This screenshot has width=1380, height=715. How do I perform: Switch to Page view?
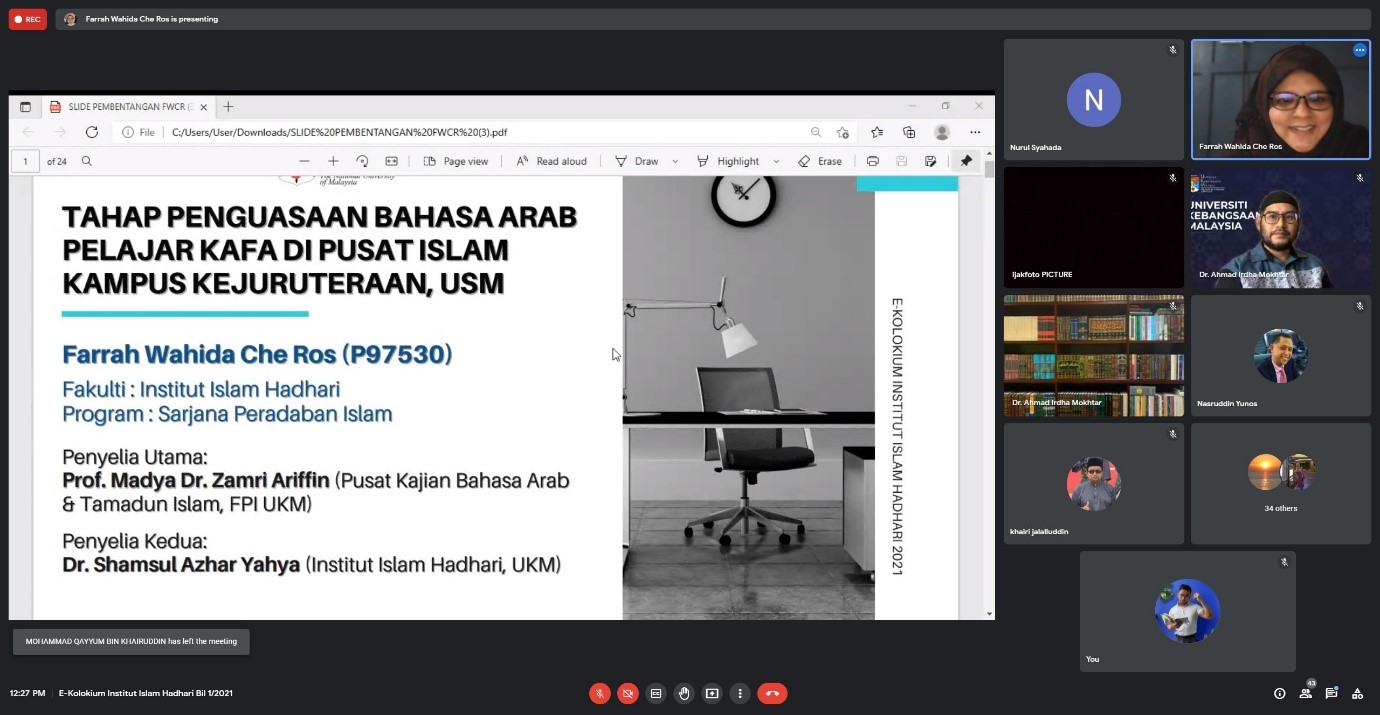pos(456,161)
